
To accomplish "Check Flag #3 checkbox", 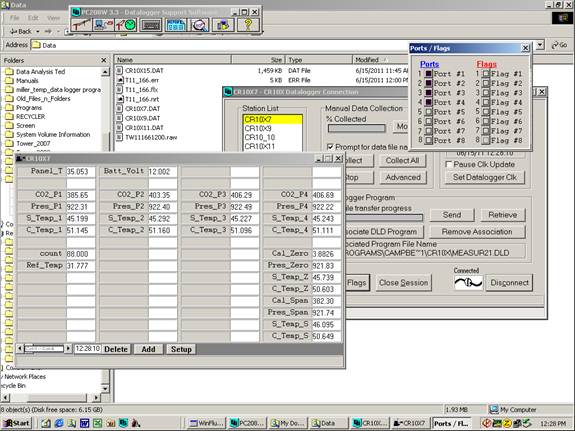I will click(486, 93).
